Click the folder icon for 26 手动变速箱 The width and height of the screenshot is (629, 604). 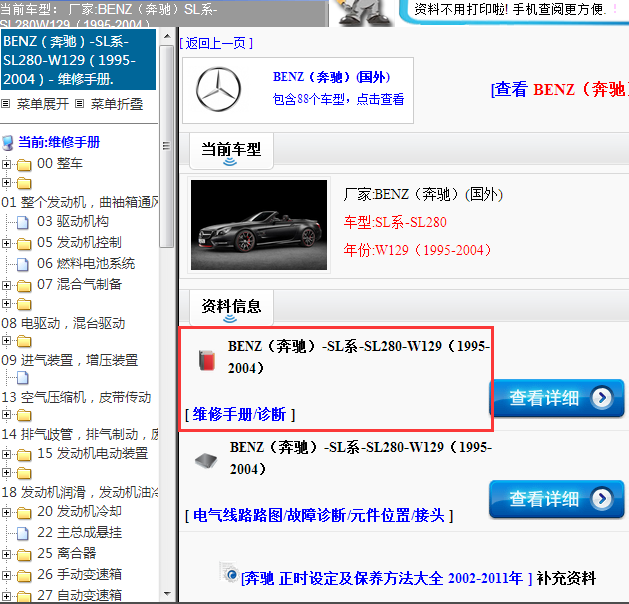(x=24, y=576)
